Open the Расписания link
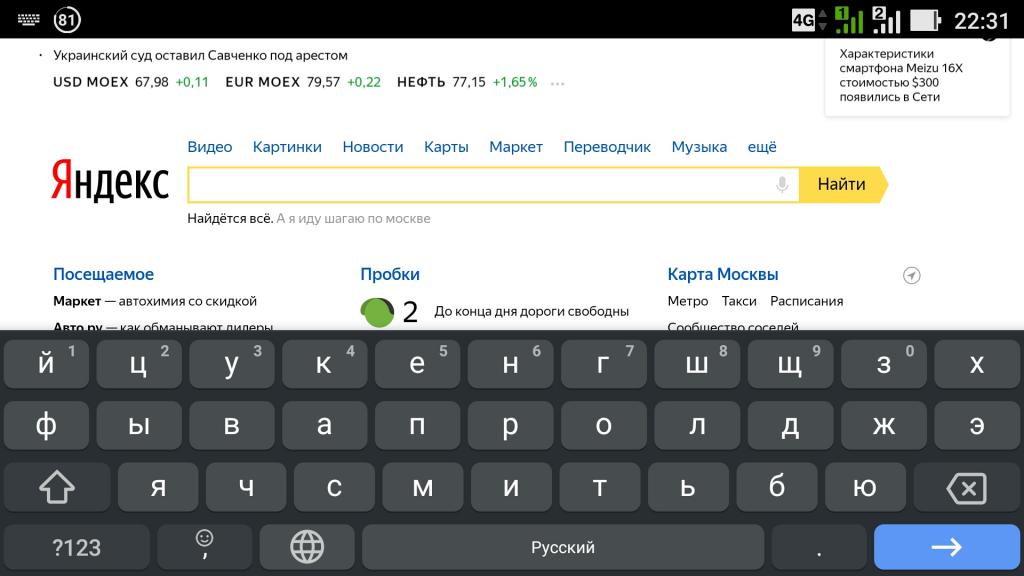Viewport: 1024px width, 576px height. point(807,301)
